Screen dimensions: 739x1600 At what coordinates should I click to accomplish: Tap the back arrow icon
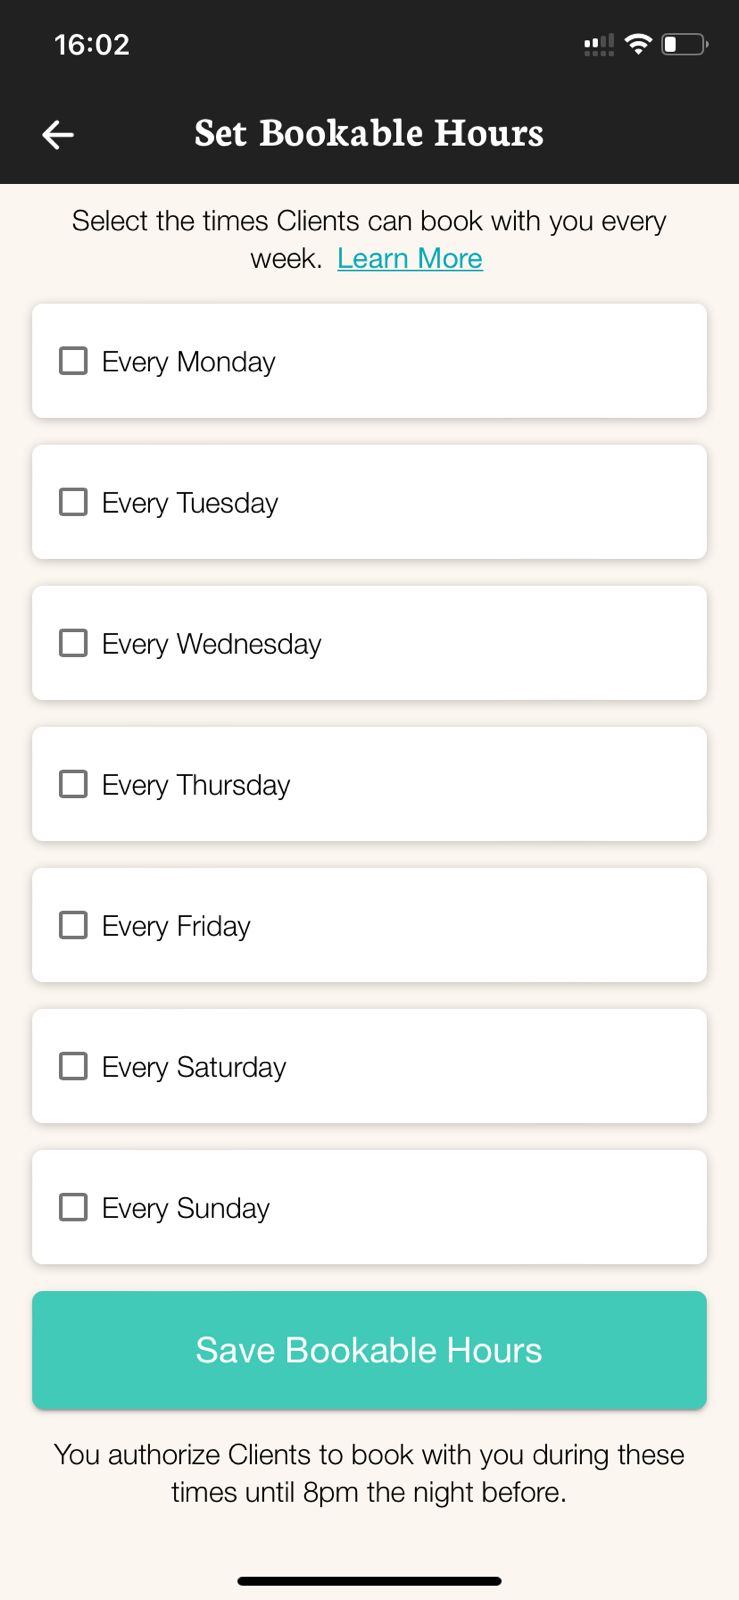(58, 135)
